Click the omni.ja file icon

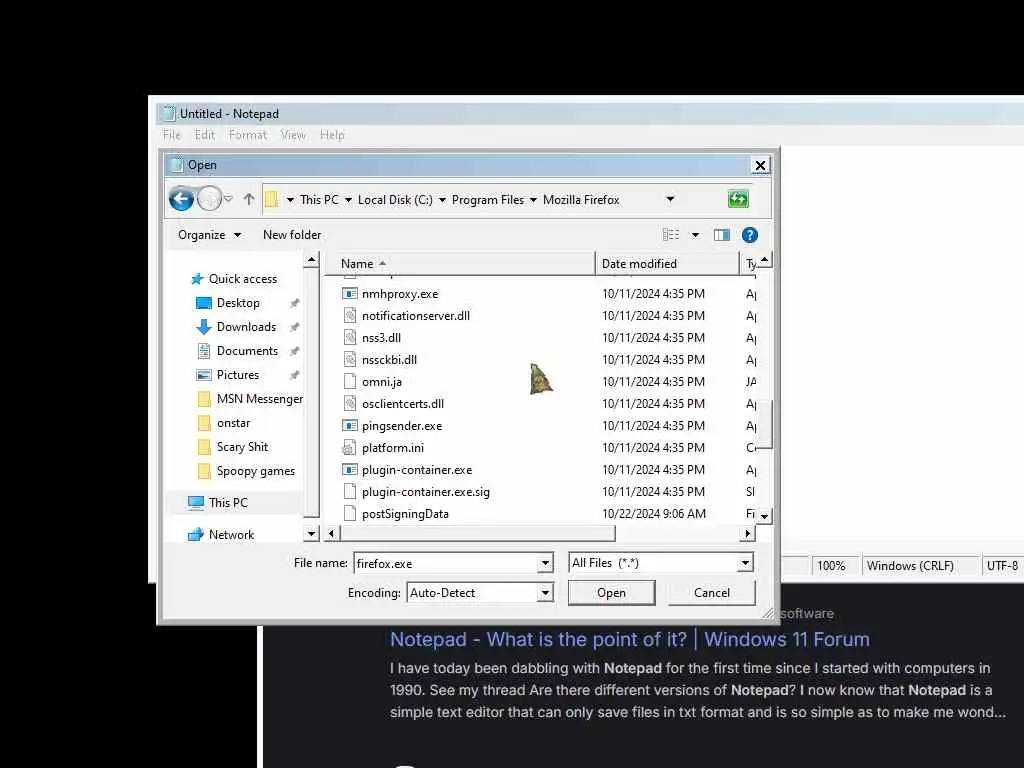click(350, 382)
